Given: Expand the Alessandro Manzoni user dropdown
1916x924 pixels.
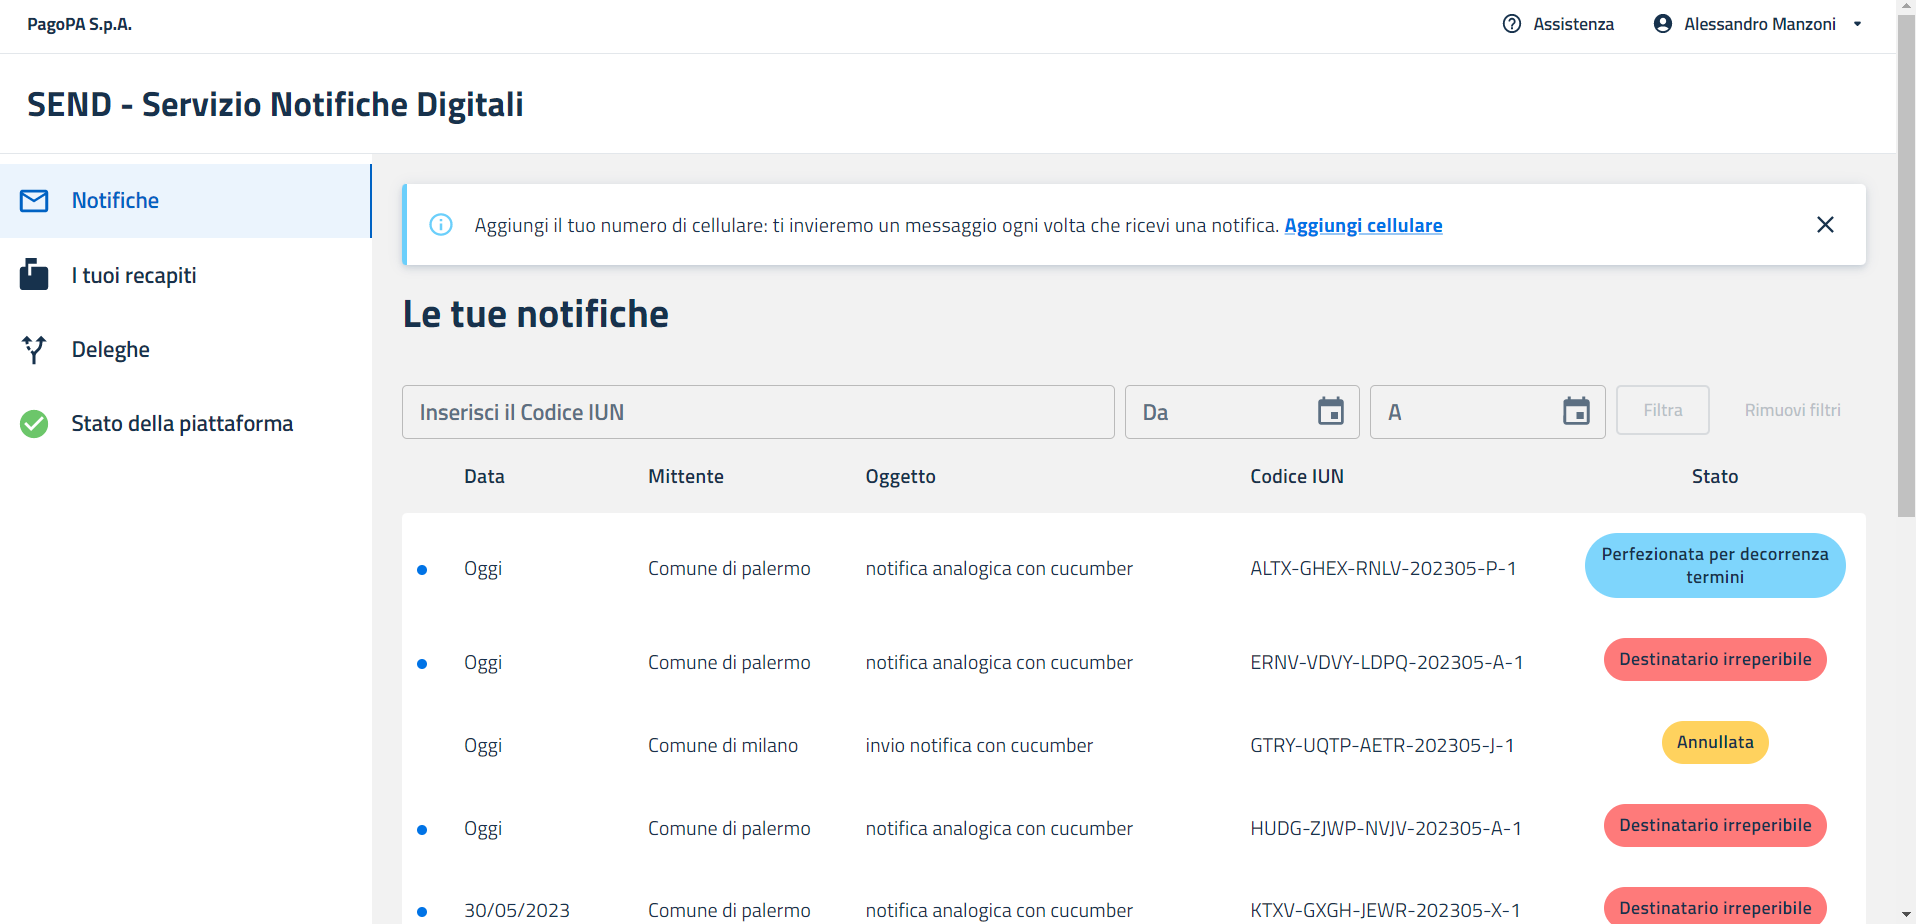Looking at the screenshot, I should (1857, 24).
